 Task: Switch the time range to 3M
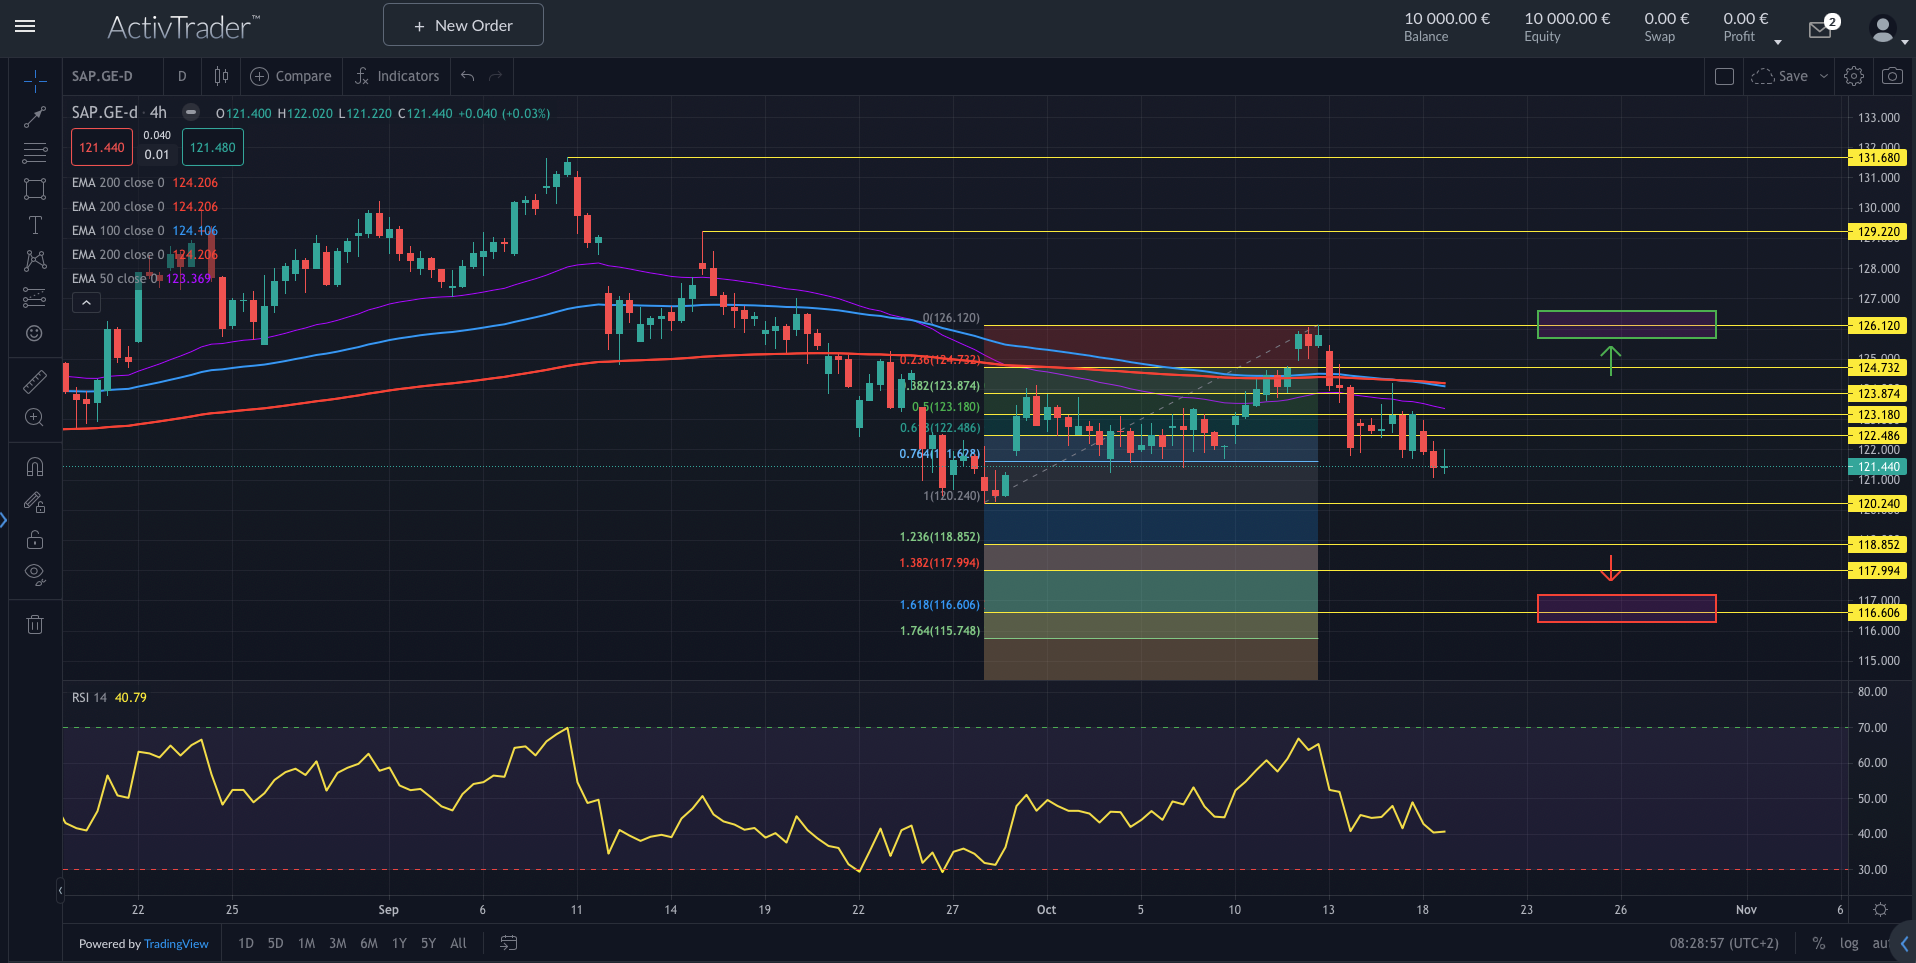tap(337, 943)
